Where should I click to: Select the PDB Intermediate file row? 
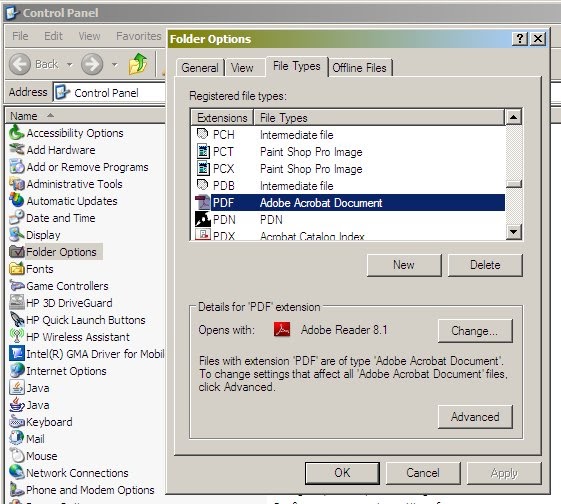pos(349,186)
